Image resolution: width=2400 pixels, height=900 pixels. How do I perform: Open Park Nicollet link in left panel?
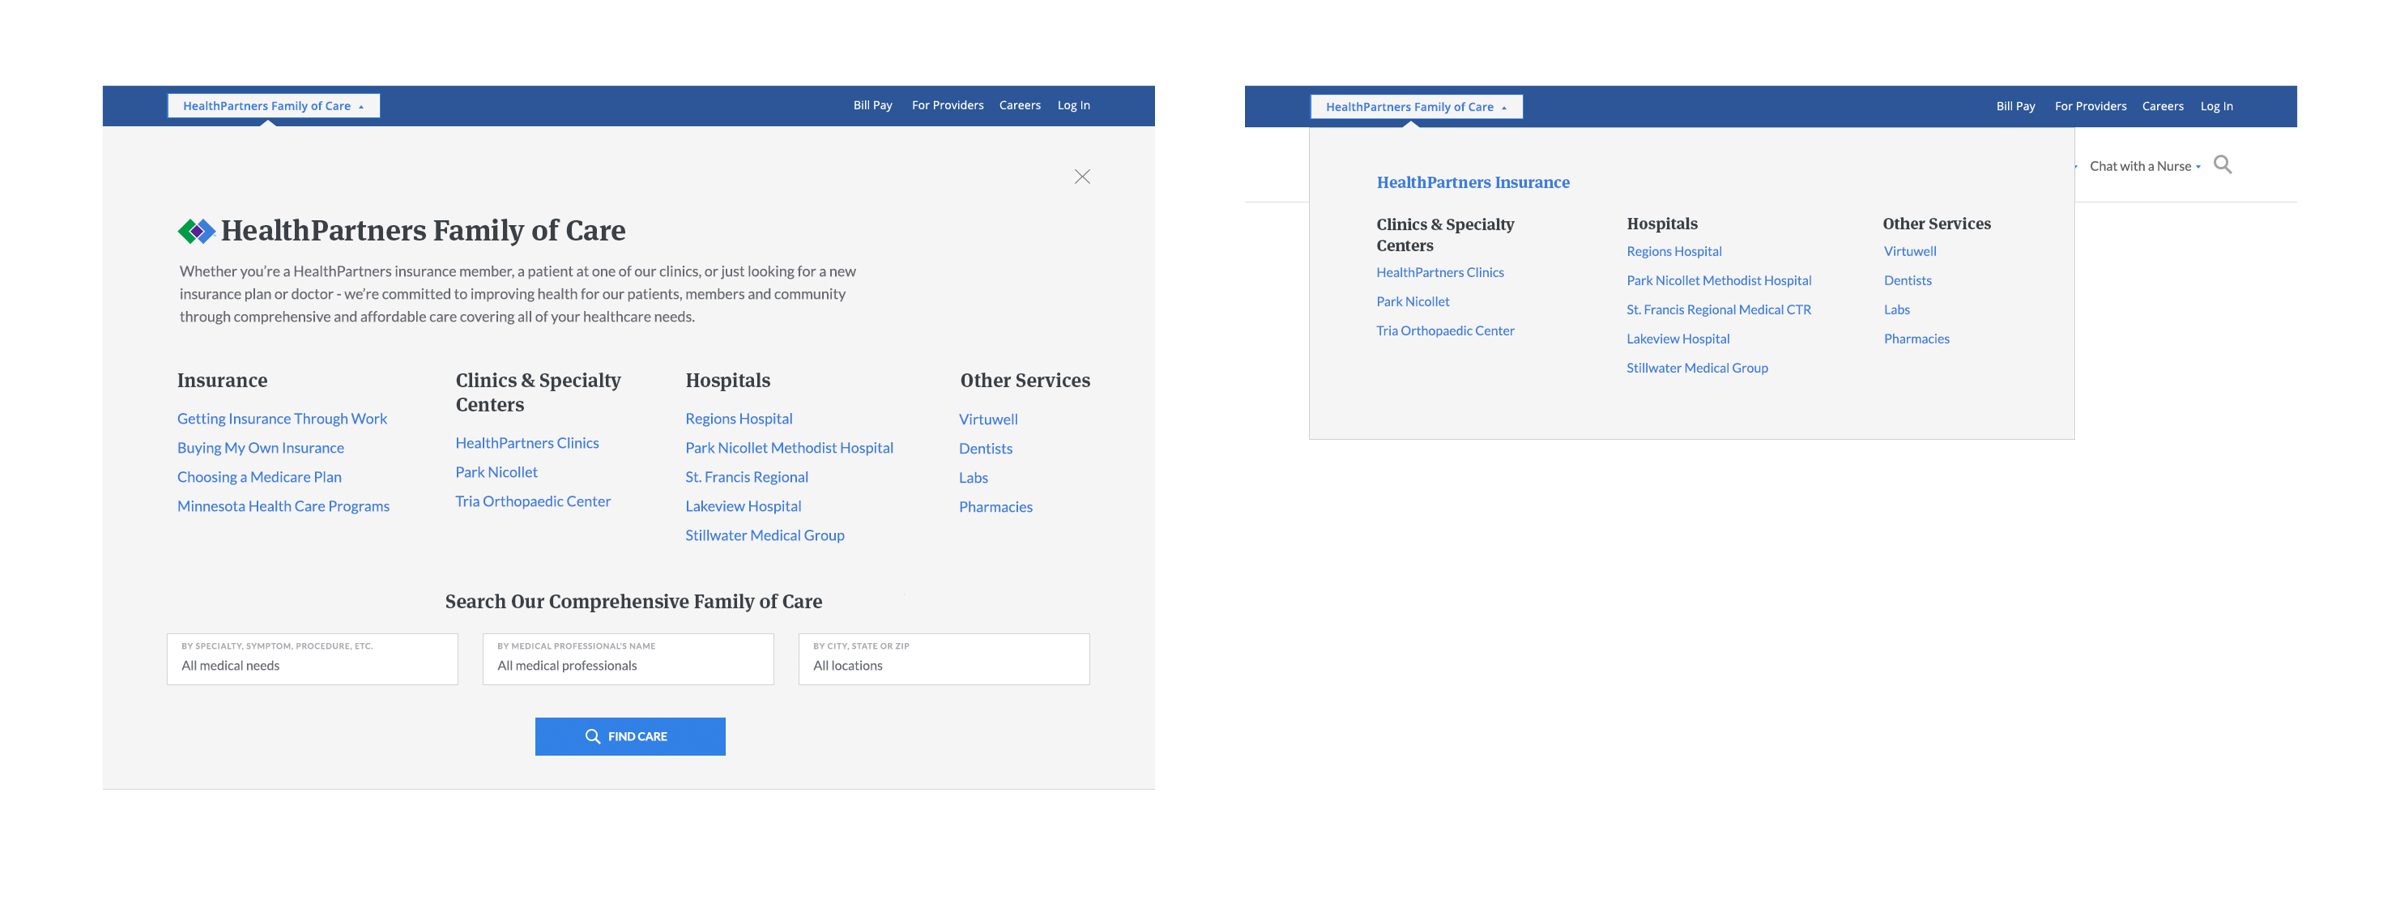click(496, 472)
